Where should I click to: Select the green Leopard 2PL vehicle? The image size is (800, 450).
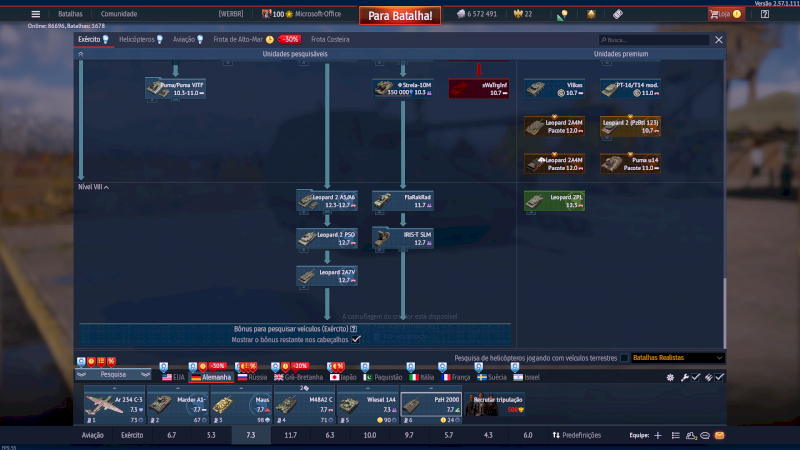pos(555,201)
